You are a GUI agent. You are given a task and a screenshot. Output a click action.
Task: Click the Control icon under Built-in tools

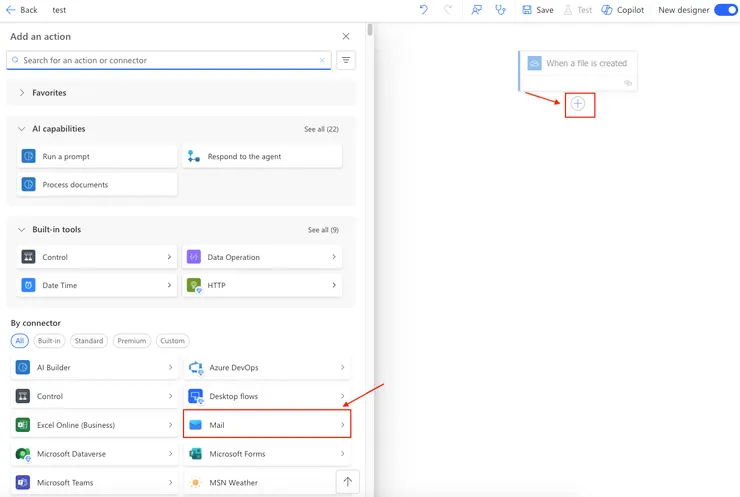tap(29, 257)
